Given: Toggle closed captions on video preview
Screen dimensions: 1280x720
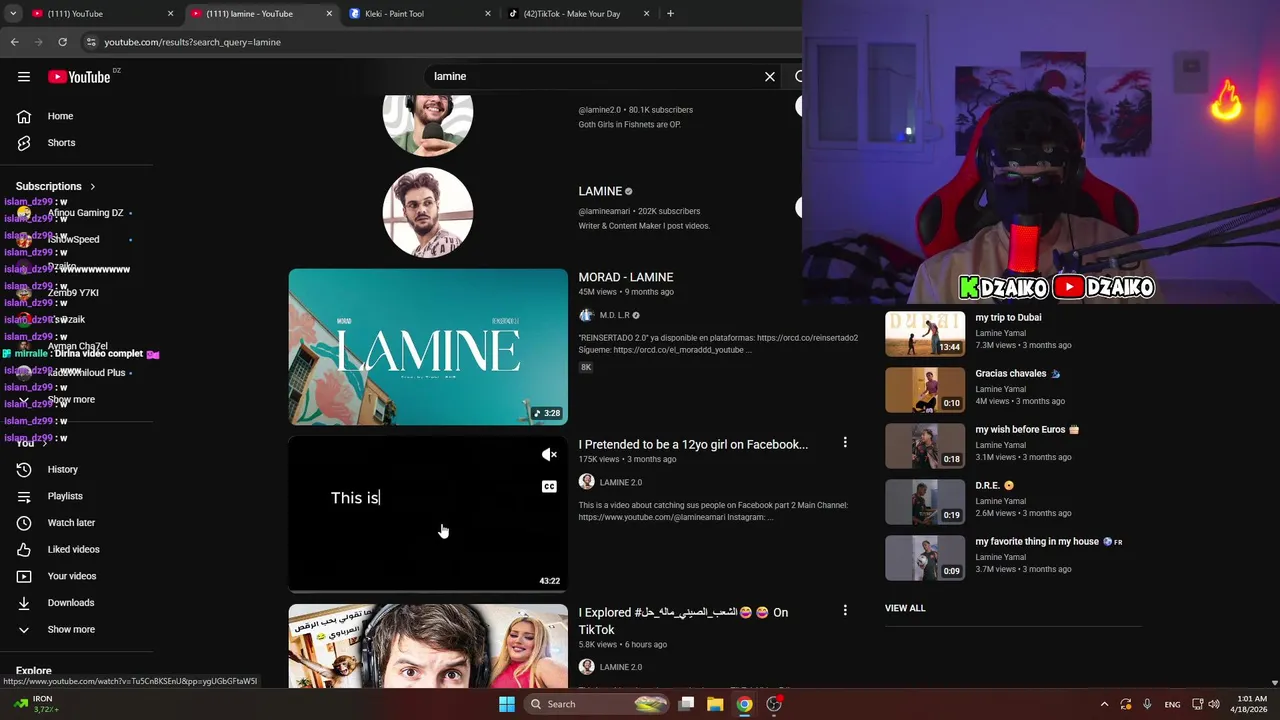Looking at the screenshot, I should (x=549, y=487).
